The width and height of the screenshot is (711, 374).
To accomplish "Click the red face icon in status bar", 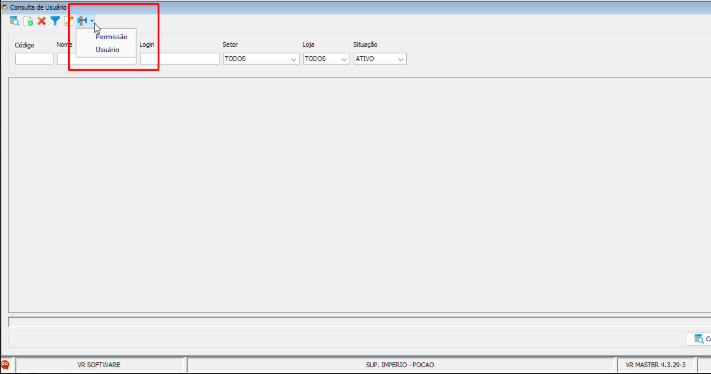I will (x=5, y=364).
